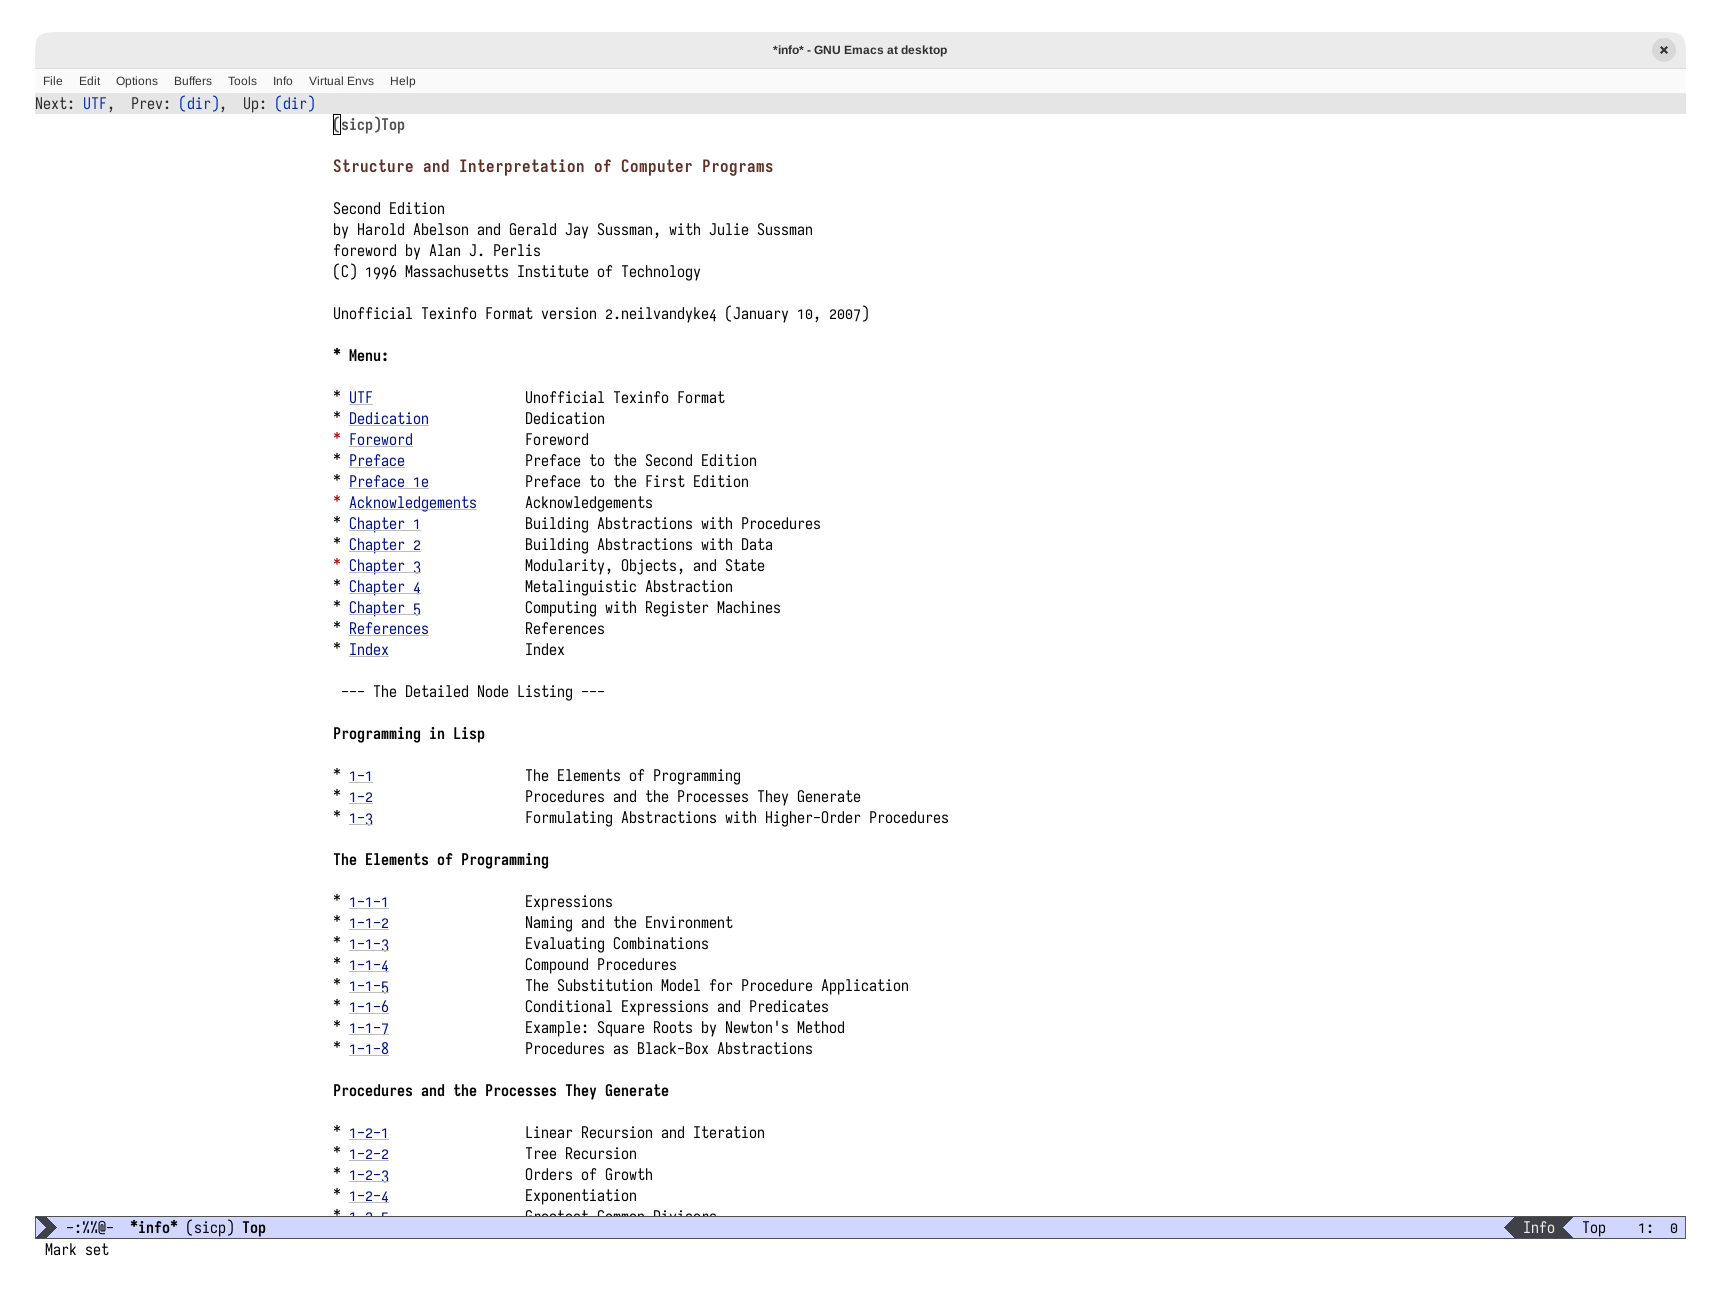The width and height of the screenshot is (1721, 1298).
Task: Open subsection 1-1-1 Expressions link
Action: 369,902
